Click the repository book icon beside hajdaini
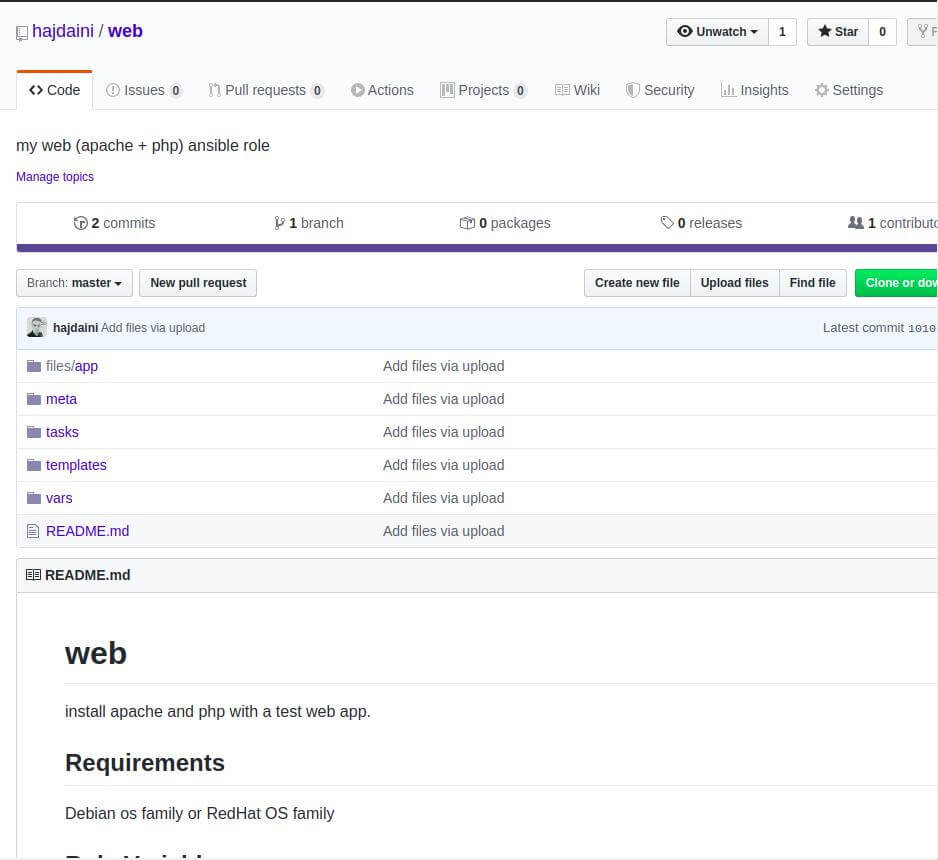 point(22,33)
